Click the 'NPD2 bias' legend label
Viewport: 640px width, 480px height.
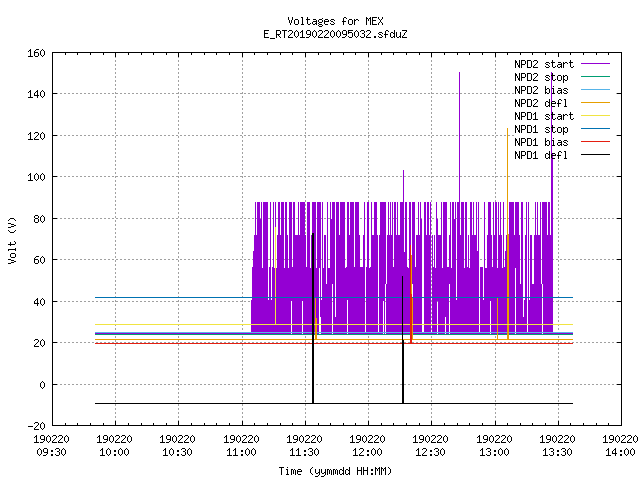click(541, 90)
